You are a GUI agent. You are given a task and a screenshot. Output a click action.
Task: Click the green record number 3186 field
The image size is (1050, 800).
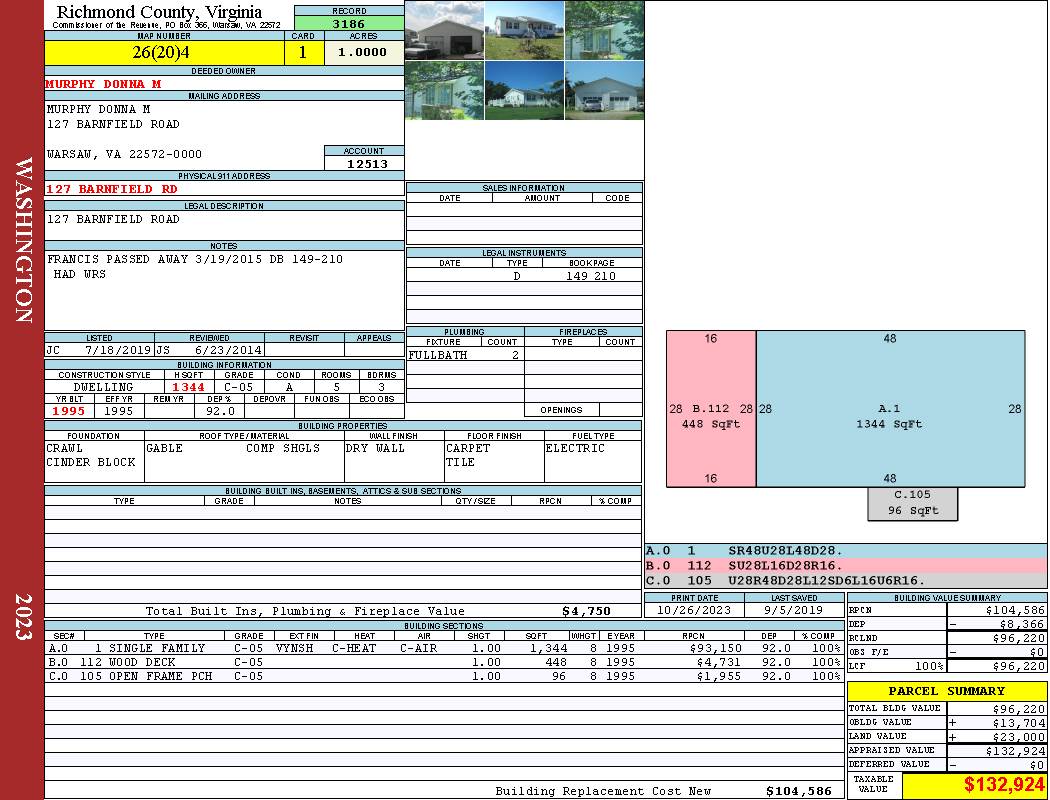[349, 23]
